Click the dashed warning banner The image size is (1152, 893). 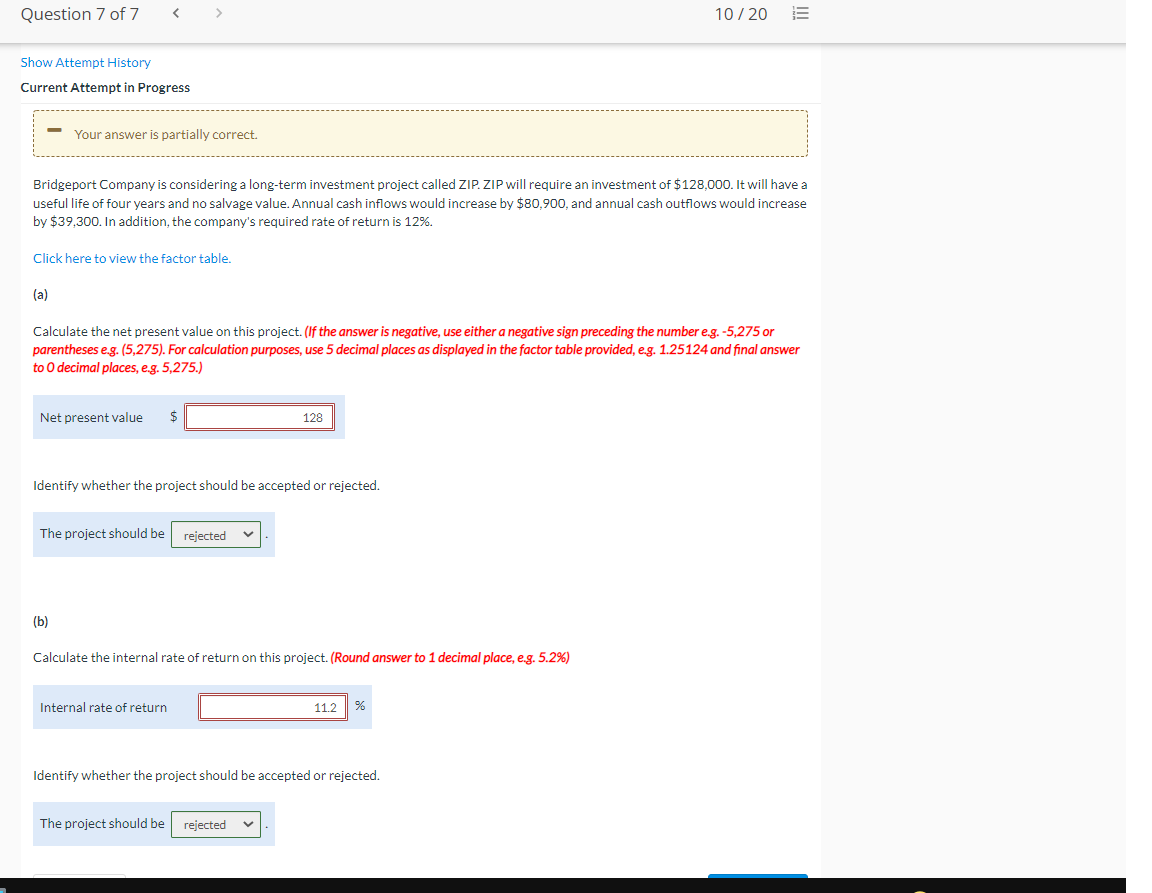[x=420, y=132]
